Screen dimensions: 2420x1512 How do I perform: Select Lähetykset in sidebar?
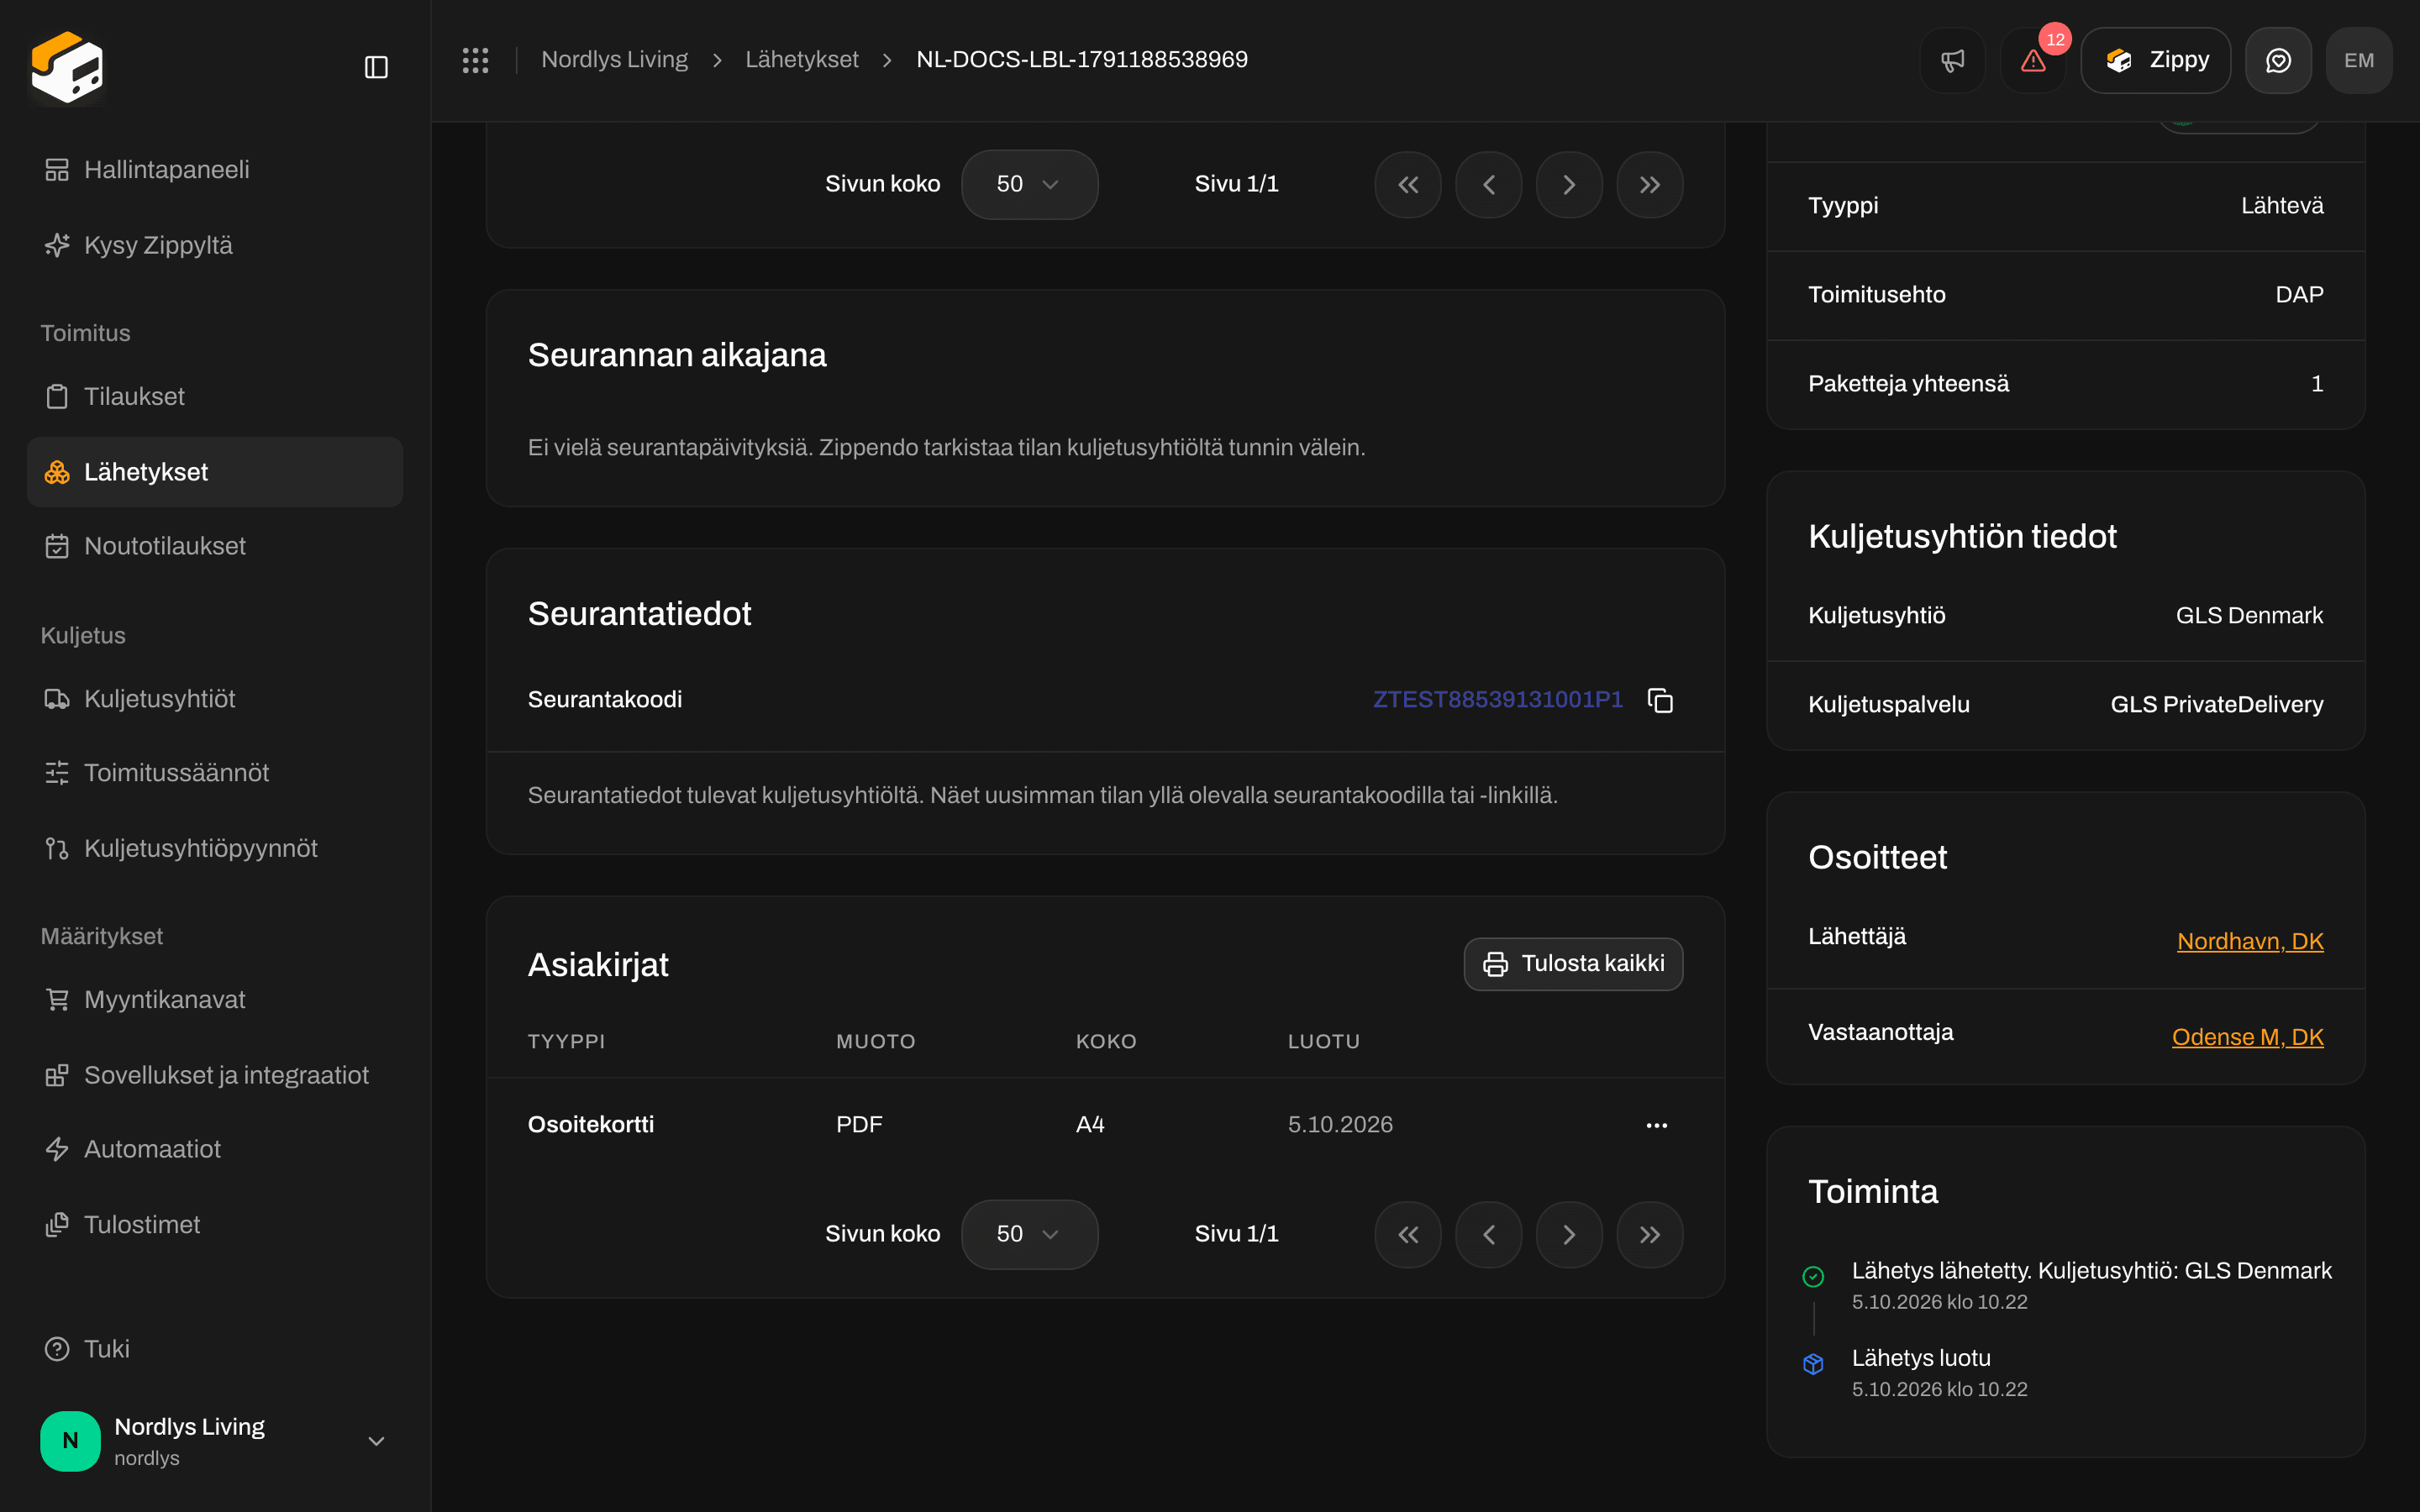coord(215,472)
